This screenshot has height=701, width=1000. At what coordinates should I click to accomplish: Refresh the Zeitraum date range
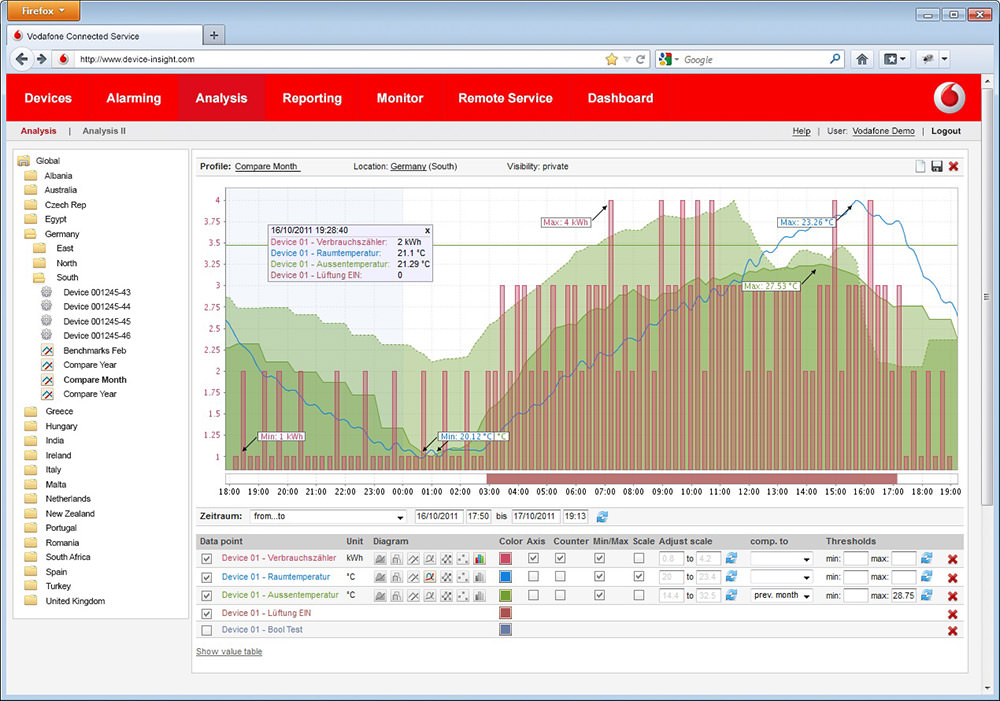(601, 517)
